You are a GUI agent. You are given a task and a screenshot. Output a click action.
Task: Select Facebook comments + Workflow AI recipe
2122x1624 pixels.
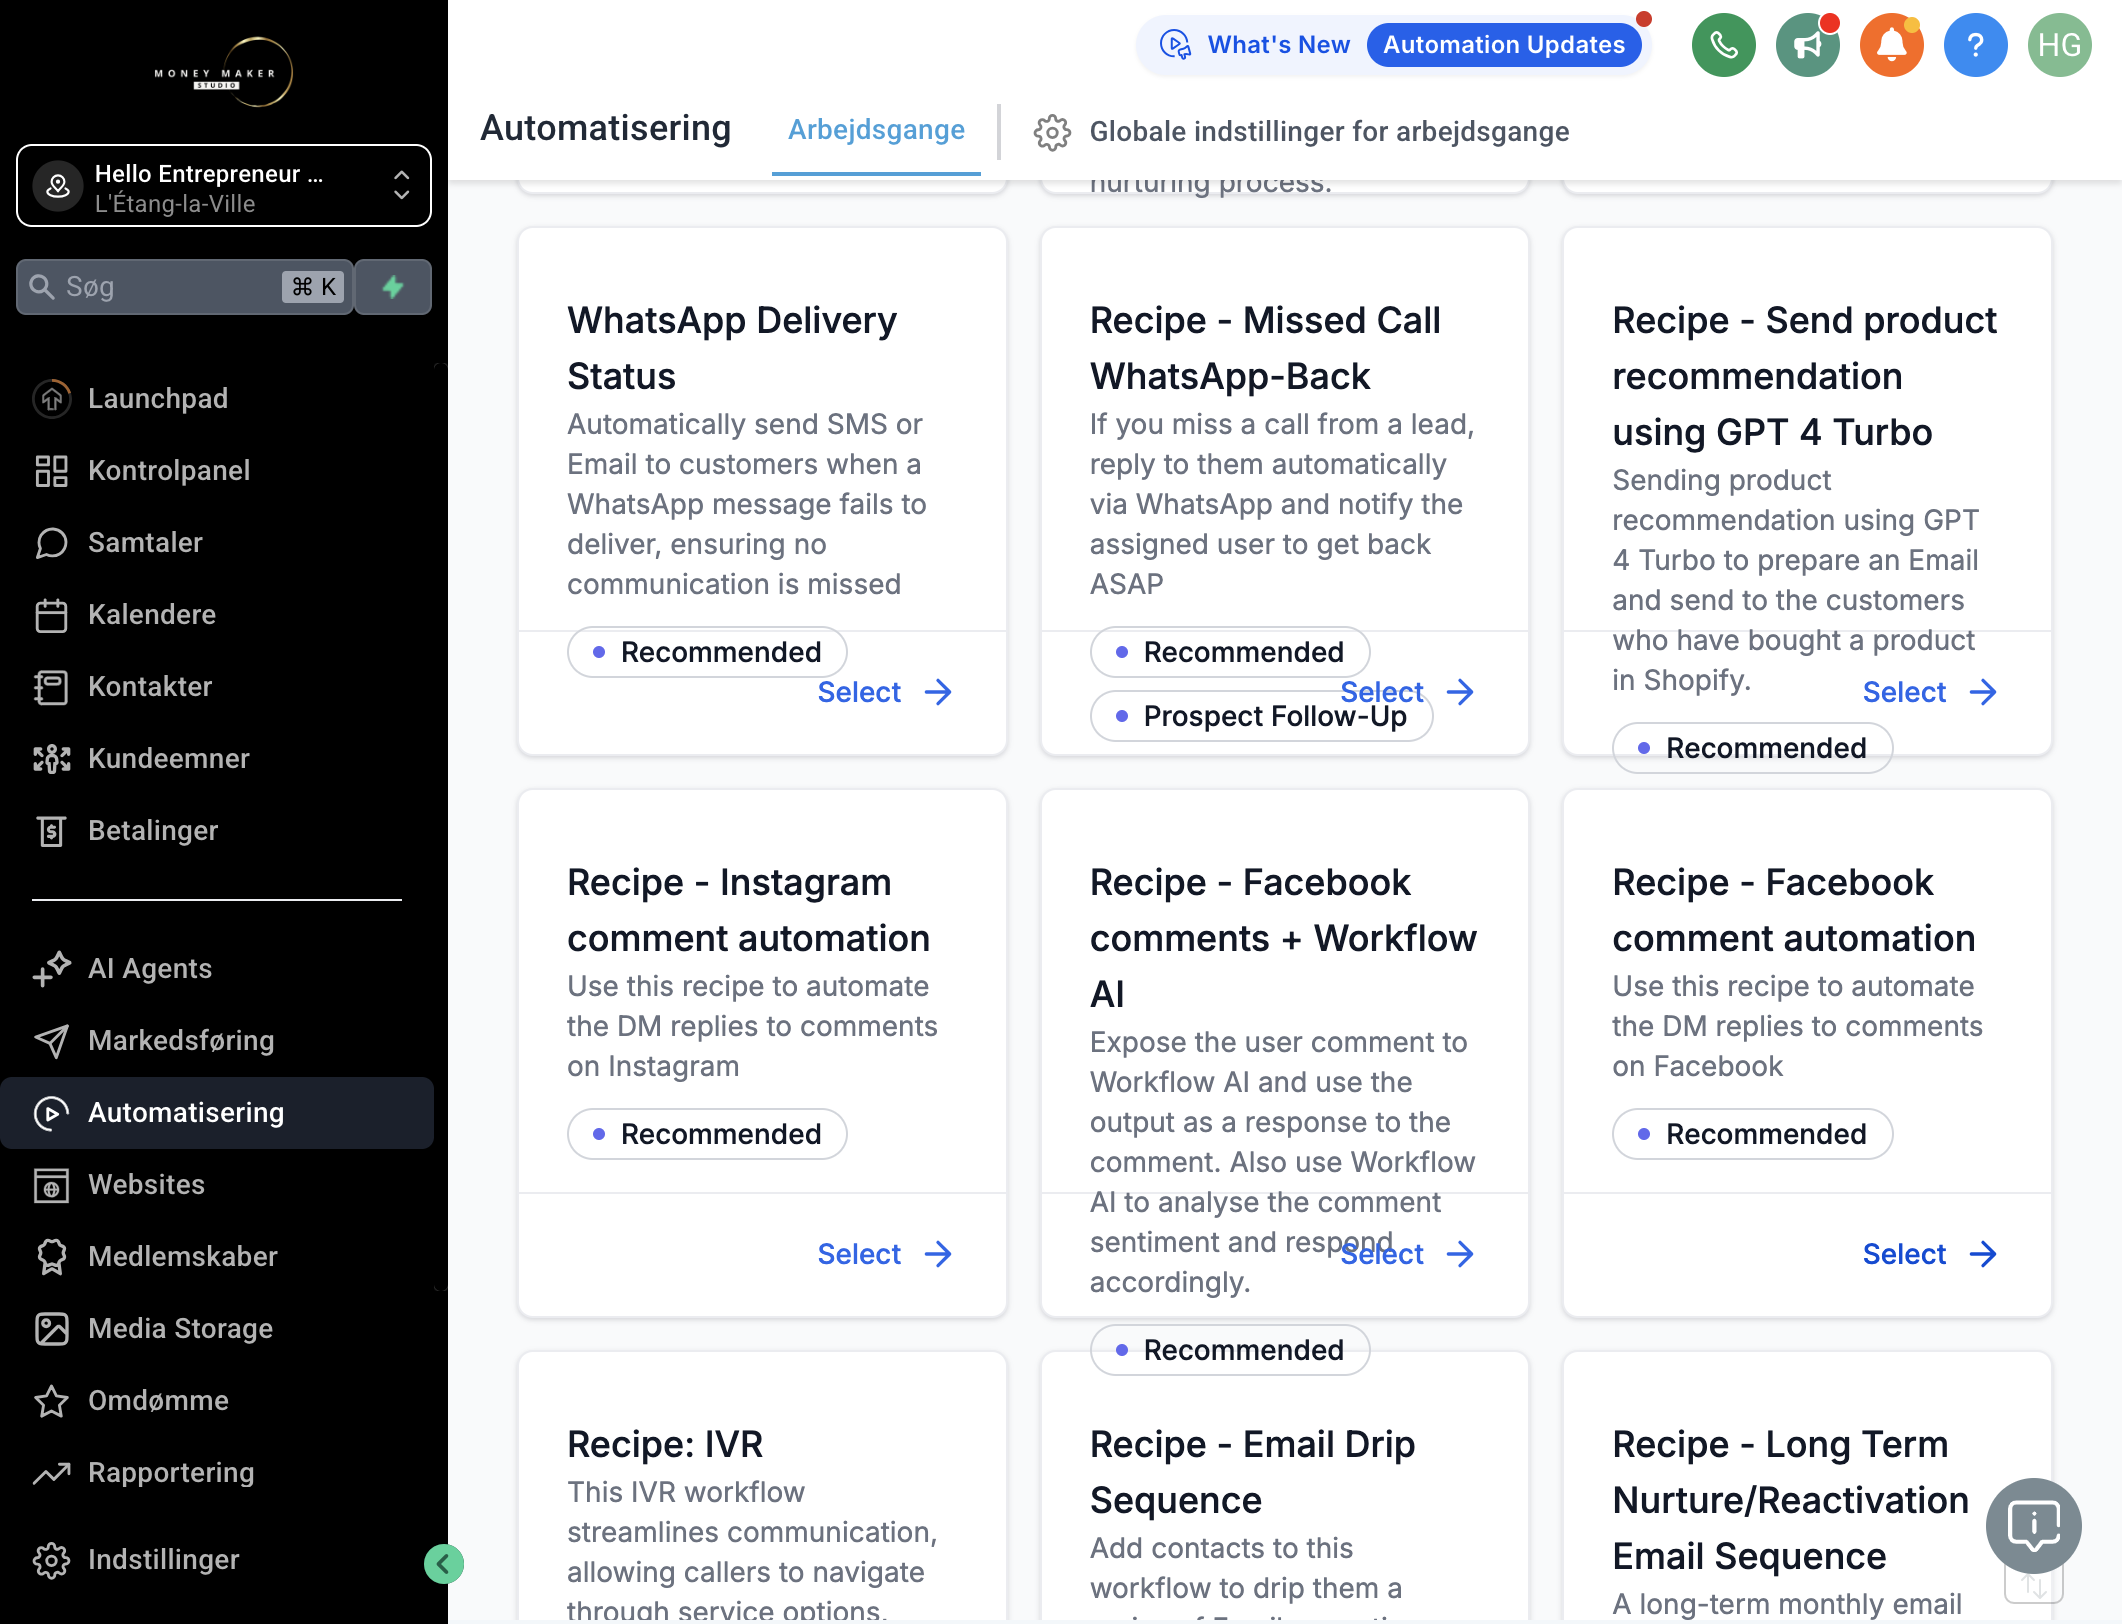pos(1407,1254)
